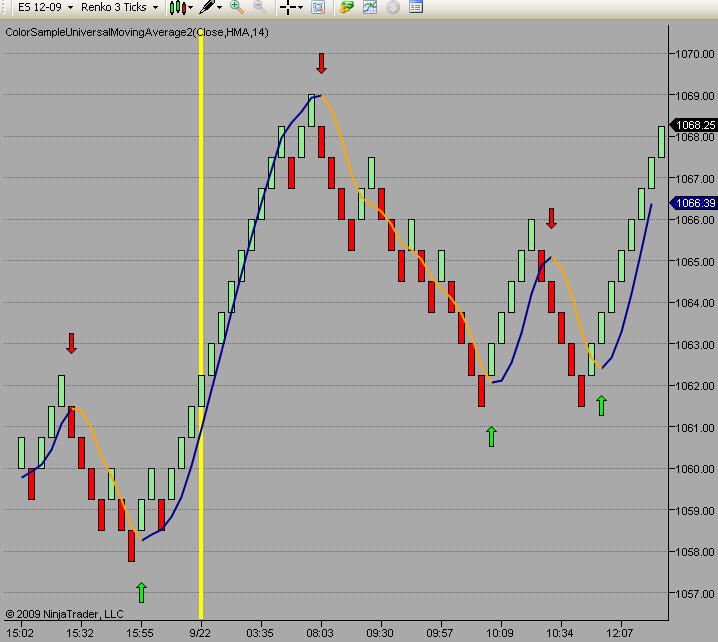Click the 1068.25 current price marker
This screenshot has height=642, width=718.
(x=694, y=125)
